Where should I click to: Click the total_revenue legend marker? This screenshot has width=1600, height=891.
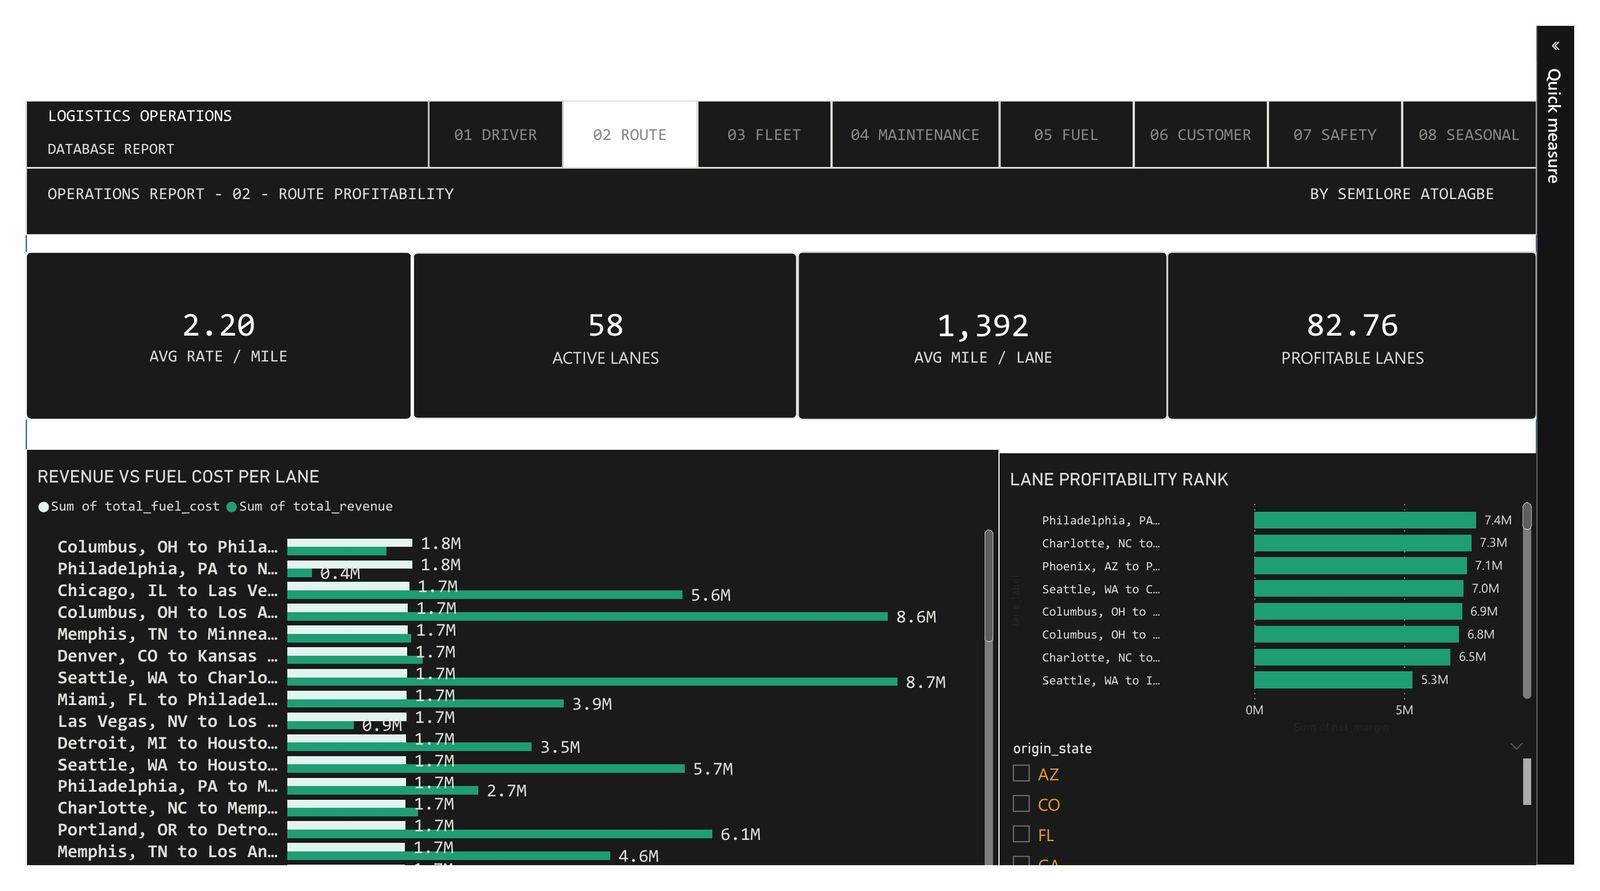[232, 507]
